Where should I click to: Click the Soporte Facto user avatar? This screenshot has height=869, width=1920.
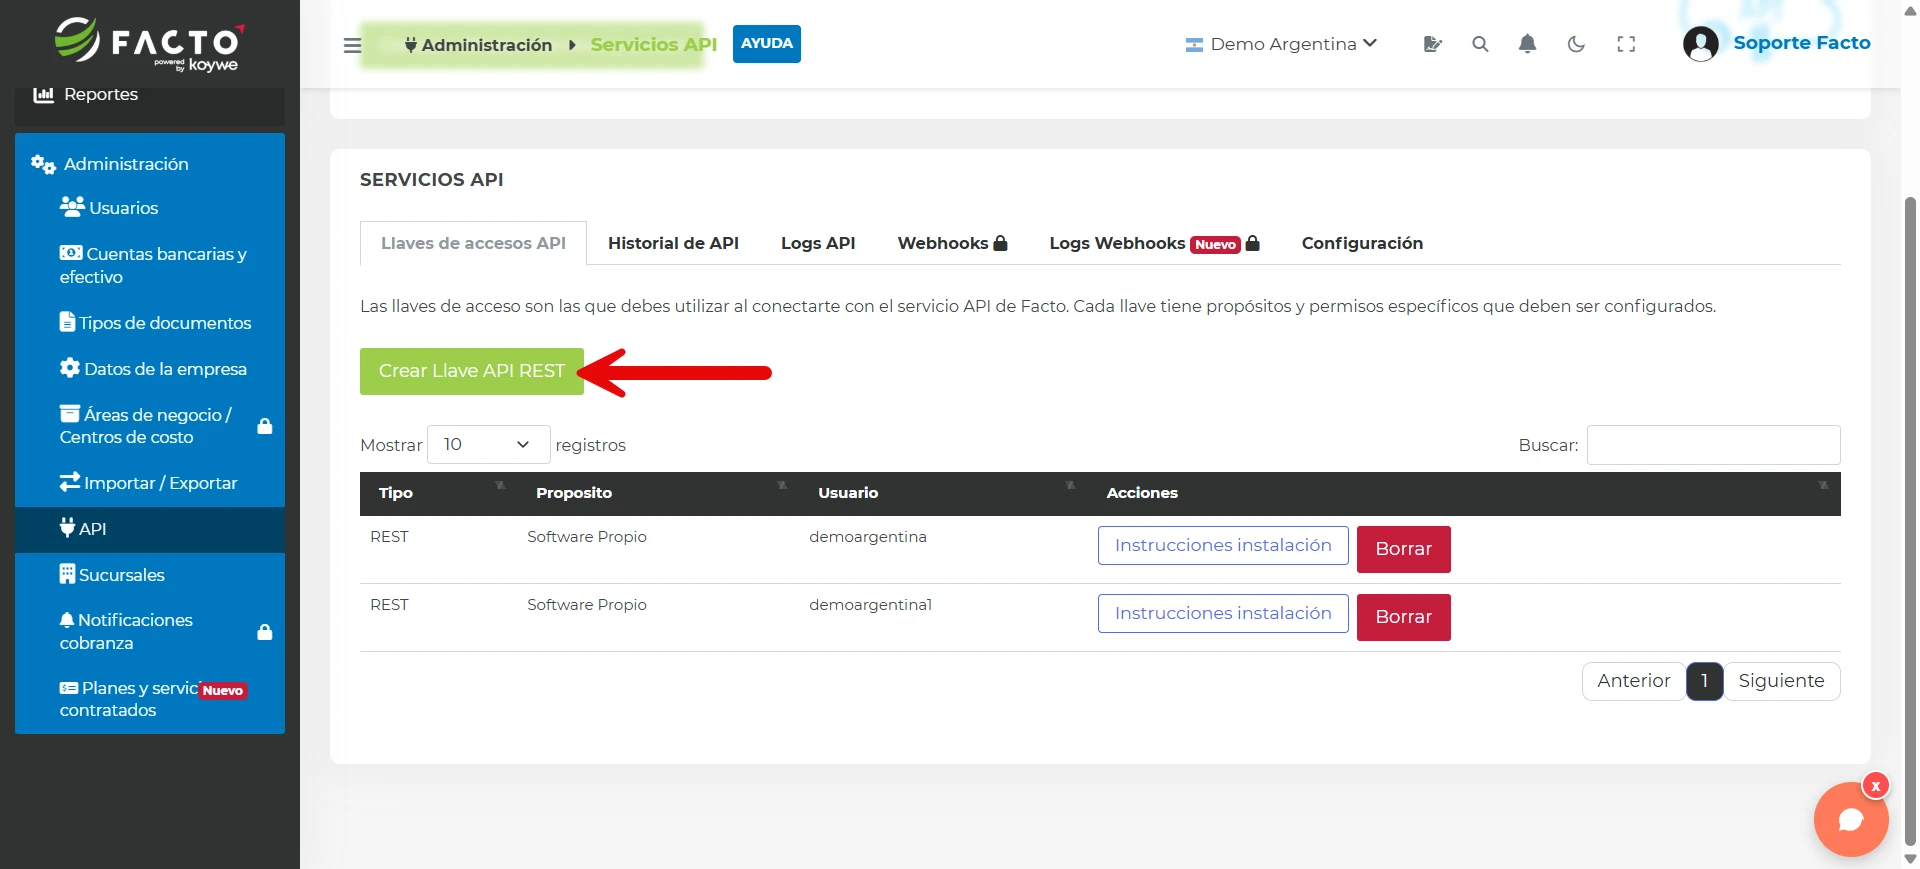click(x=1700, y=44)
